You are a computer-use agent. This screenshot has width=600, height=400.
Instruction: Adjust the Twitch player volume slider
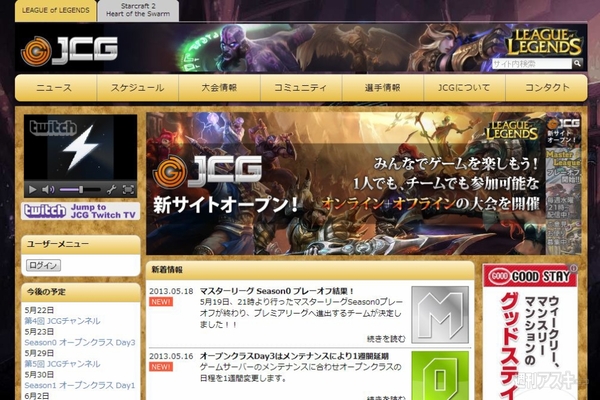(x=80, y=189)
